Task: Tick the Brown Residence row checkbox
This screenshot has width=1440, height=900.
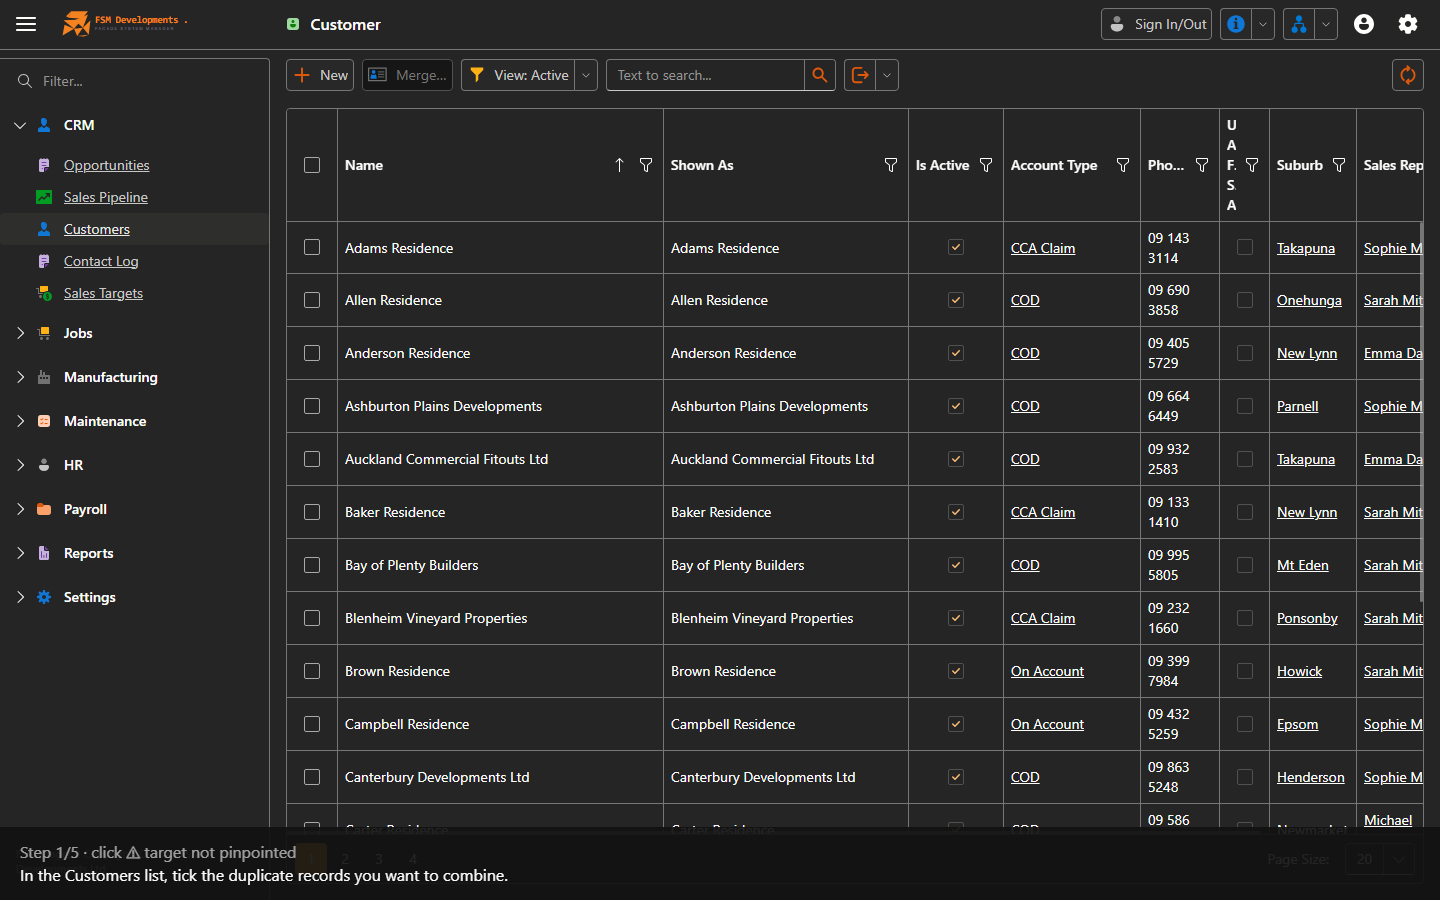Action: click(x=312, y=671)
